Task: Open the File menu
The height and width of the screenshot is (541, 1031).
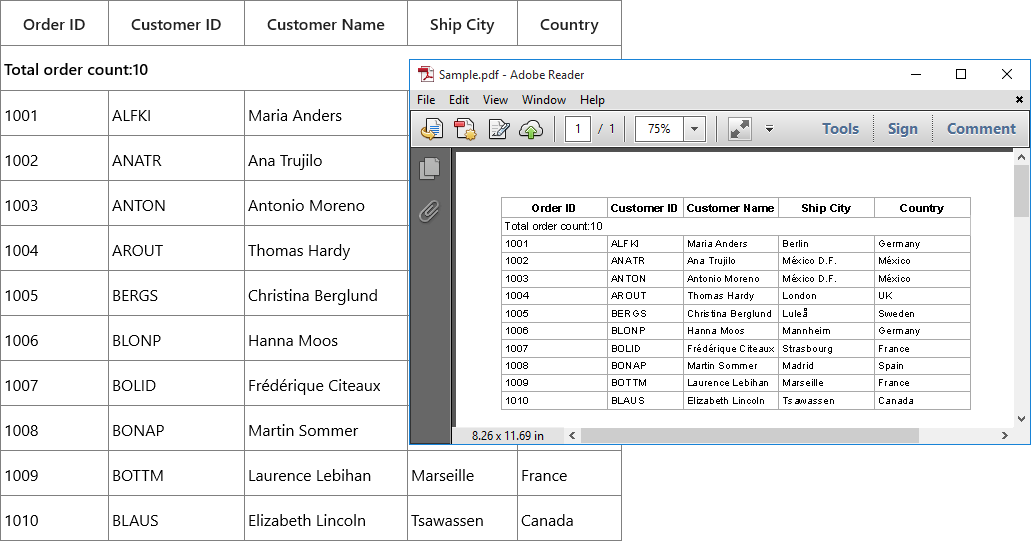Action: [x=426, y=99]
